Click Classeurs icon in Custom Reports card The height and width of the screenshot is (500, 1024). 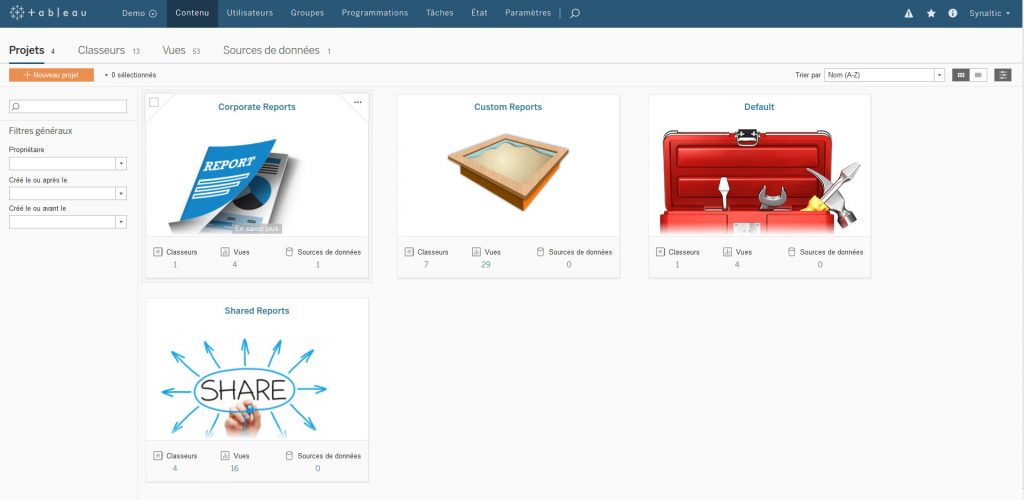(409, 252)
